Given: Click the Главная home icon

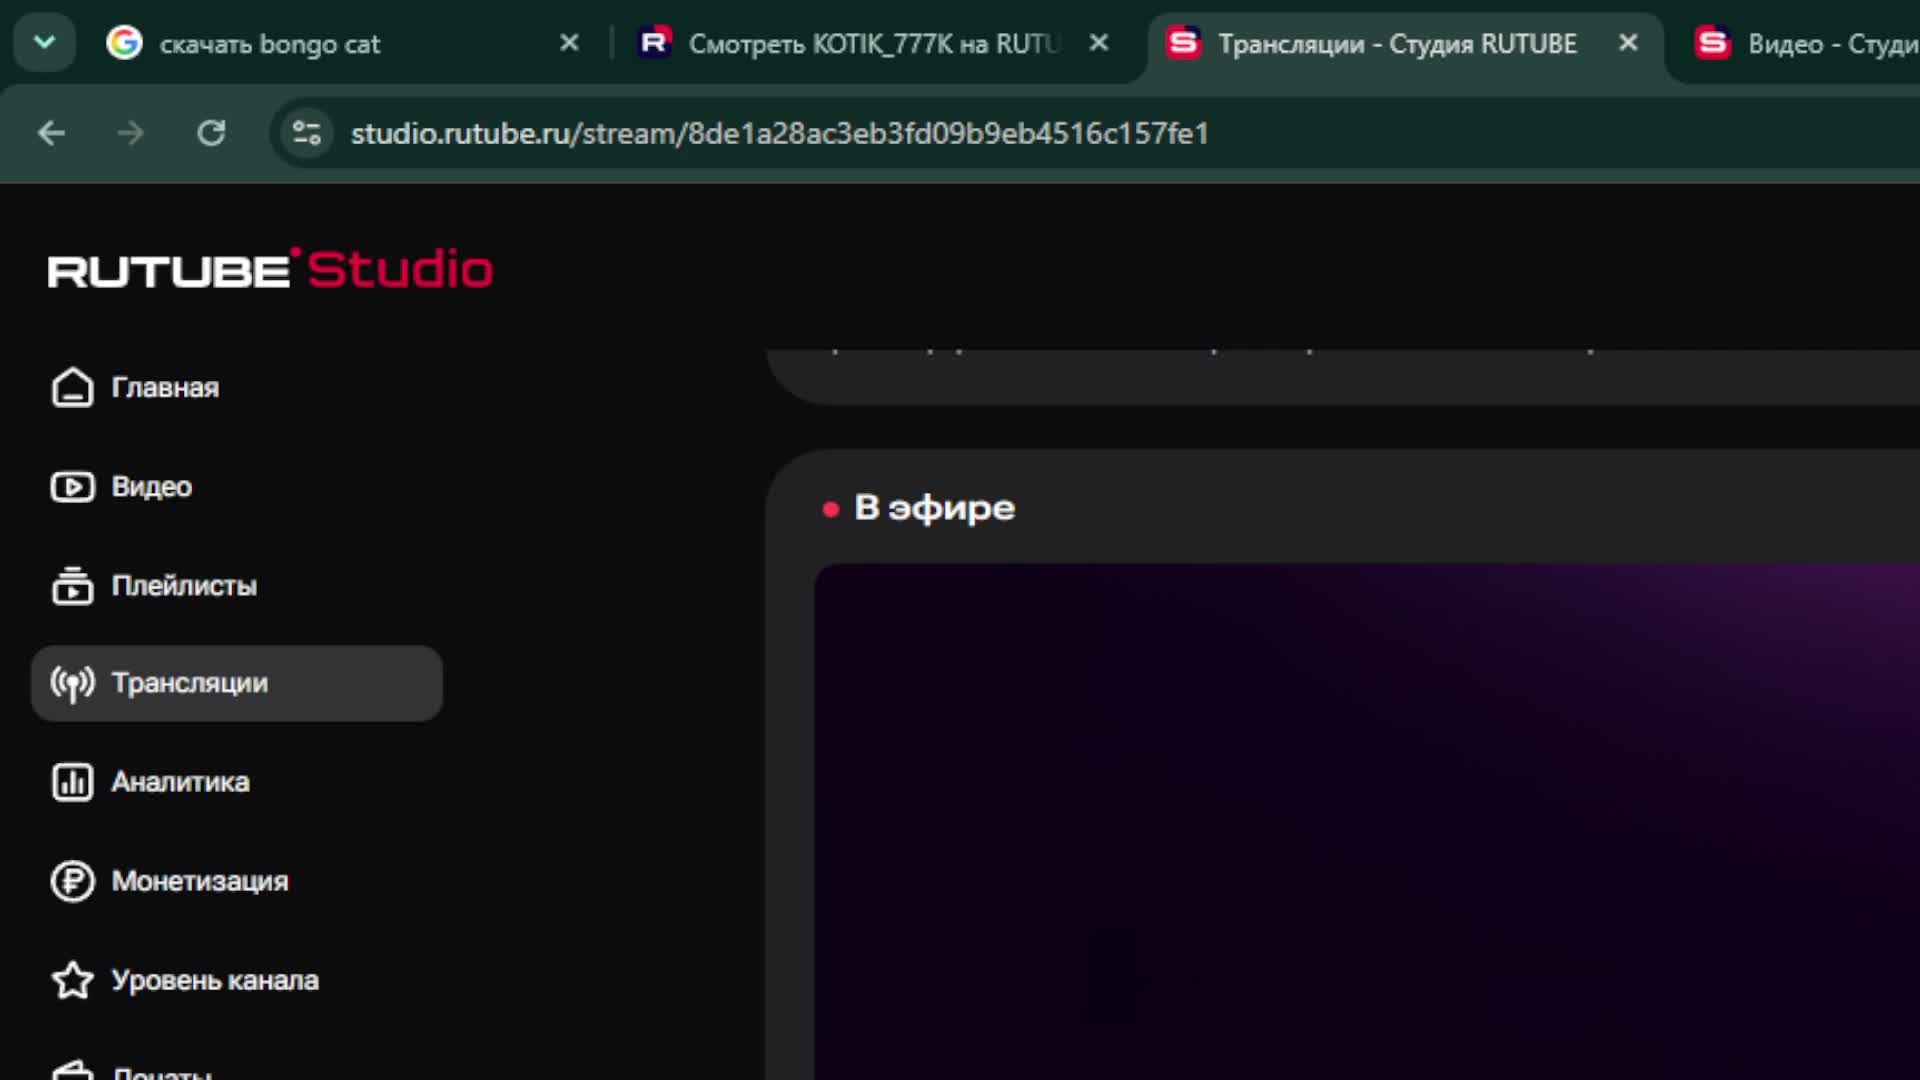Looking at the screenshot, I should coord(72,388).
